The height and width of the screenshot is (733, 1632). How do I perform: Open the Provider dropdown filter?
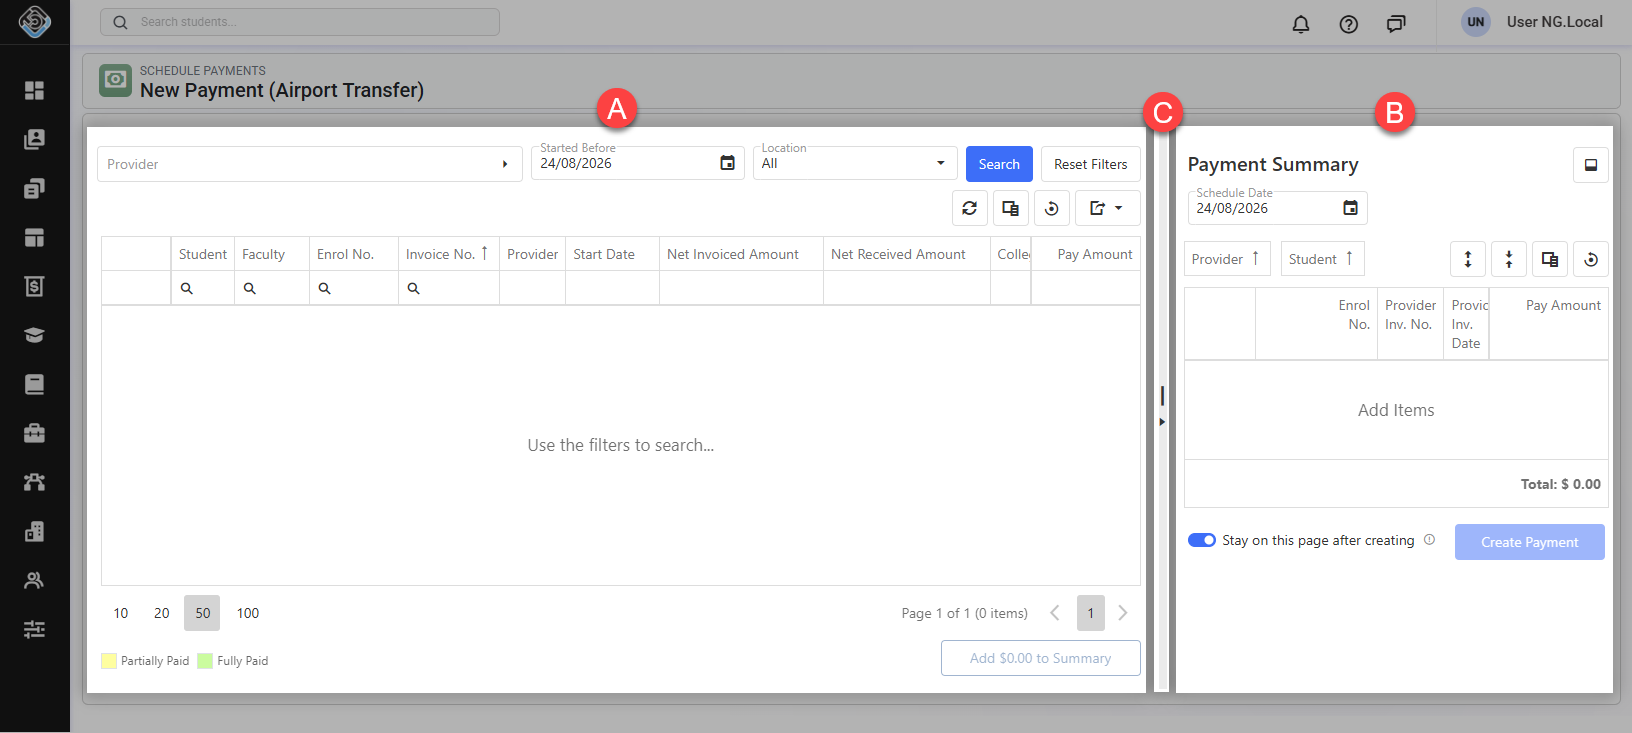point(310,164)
